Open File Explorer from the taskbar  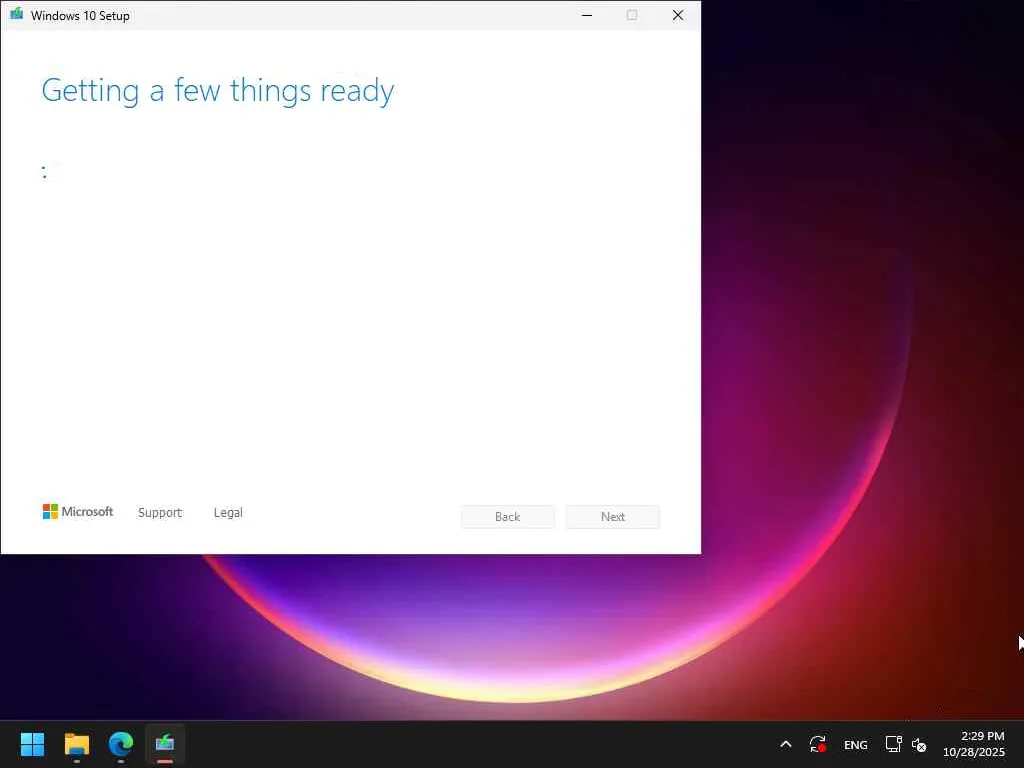click(77, 744)
